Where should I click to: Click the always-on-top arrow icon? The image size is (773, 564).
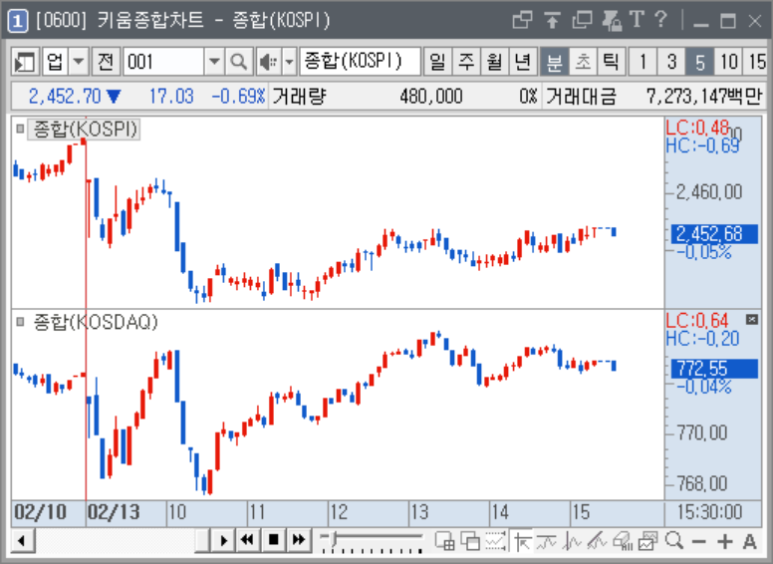552,20
